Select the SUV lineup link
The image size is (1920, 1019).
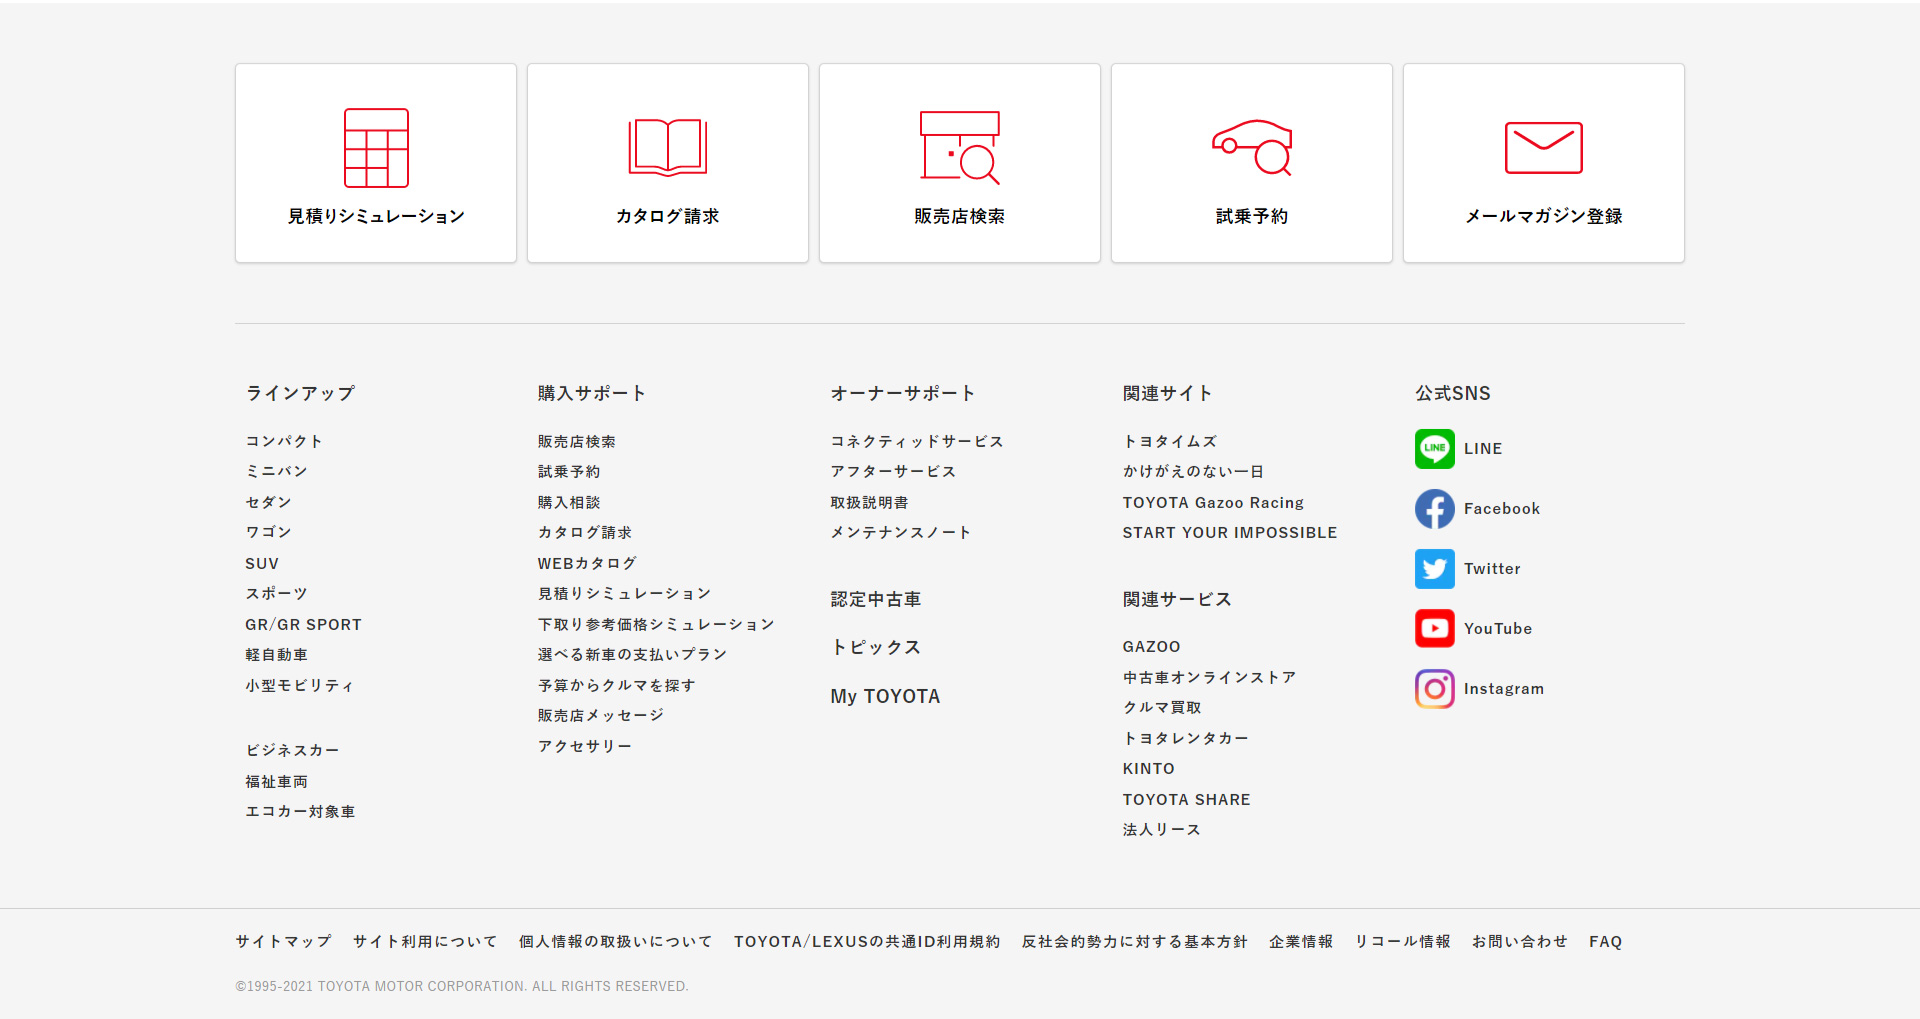262,564
